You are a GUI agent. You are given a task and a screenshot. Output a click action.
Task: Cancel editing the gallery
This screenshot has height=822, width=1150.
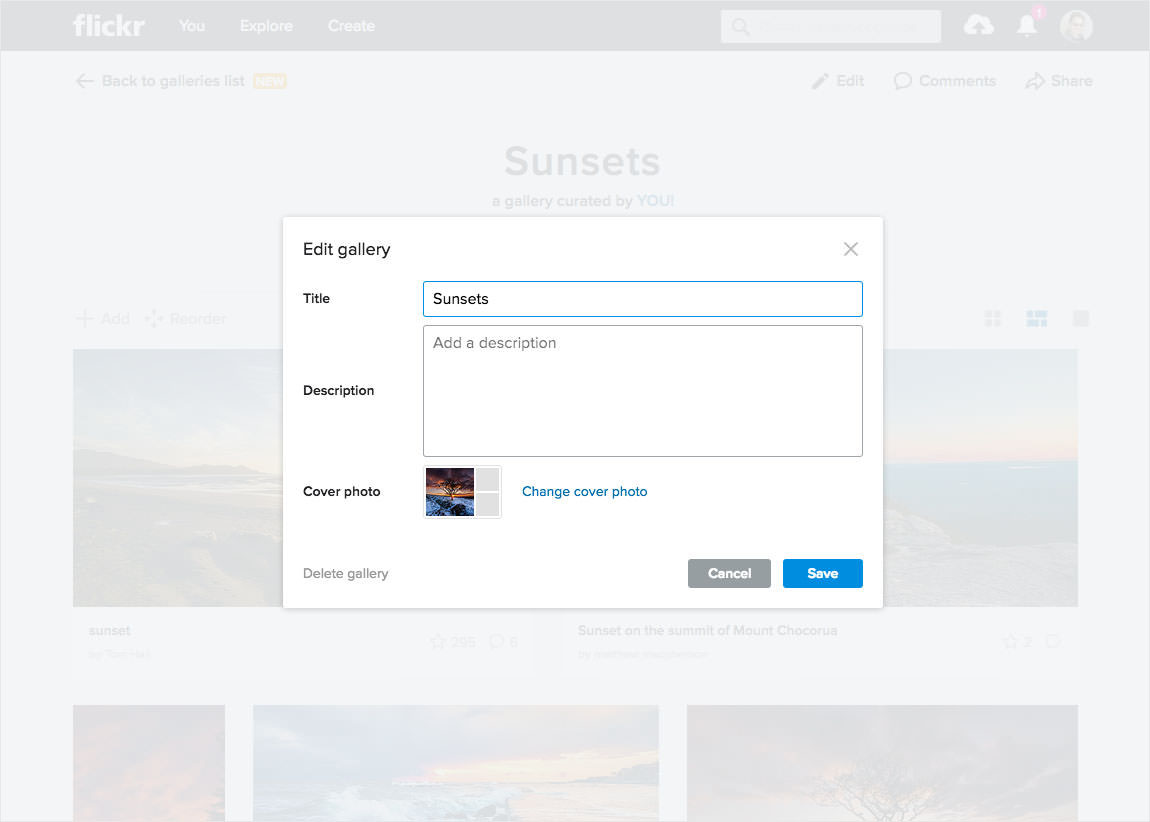(729, 573)
